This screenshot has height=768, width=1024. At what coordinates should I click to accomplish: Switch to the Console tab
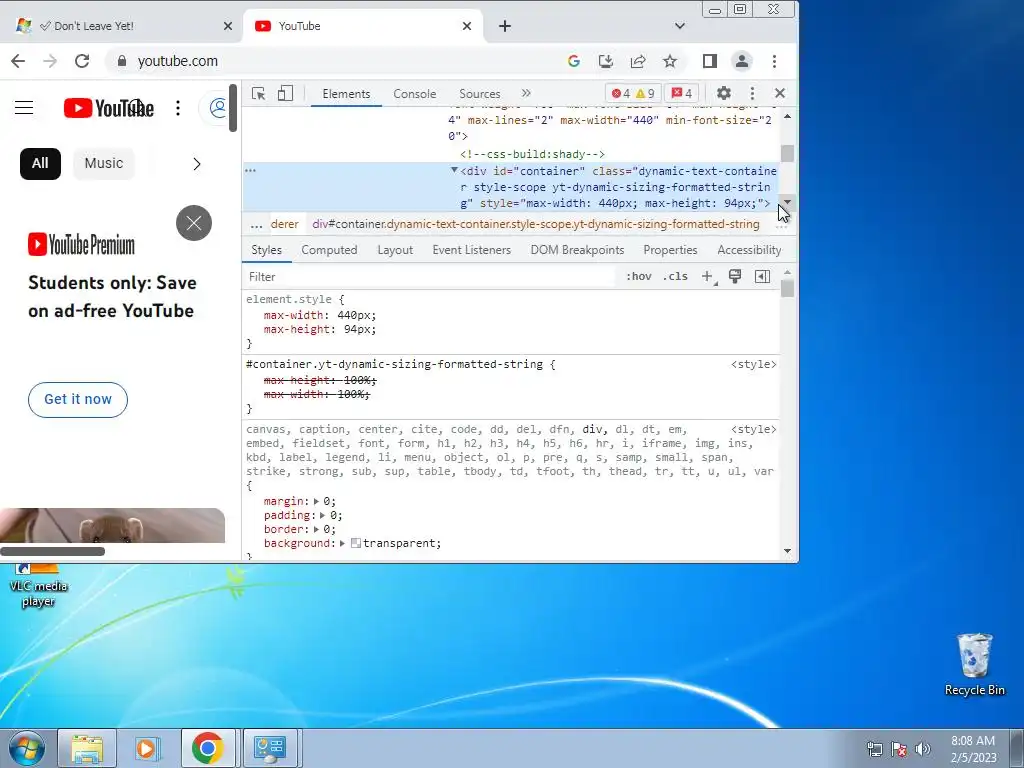point(415,94)
